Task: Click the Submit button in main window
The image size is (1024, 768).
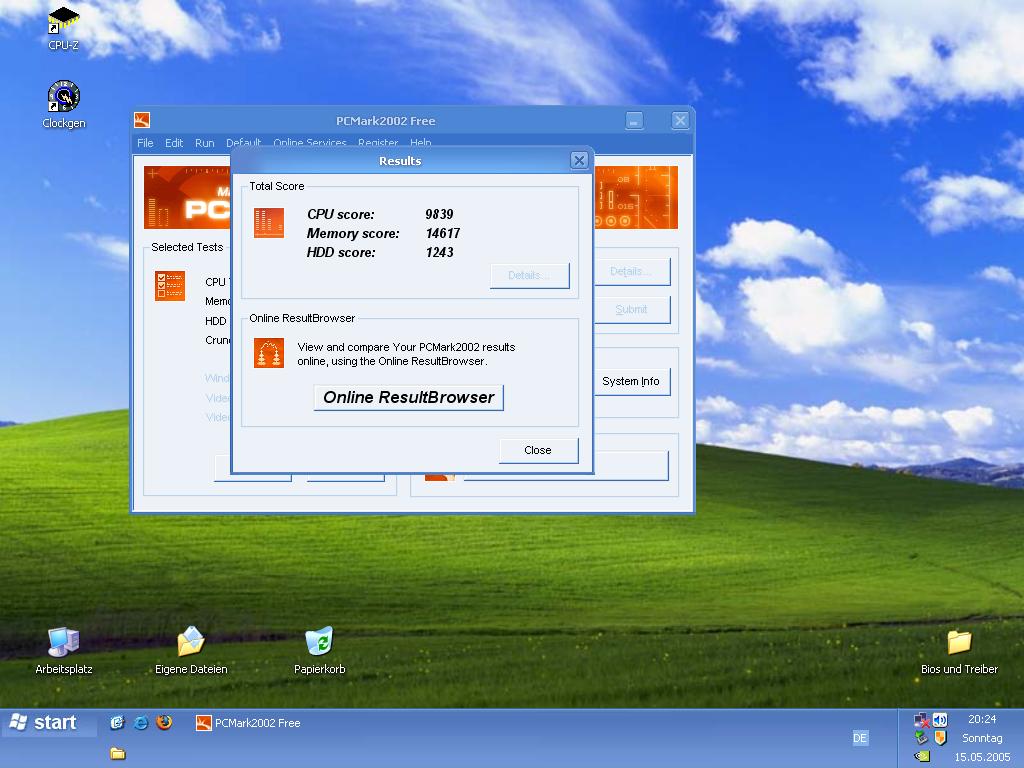Action: pyautogui.click(x=631, y=310)
